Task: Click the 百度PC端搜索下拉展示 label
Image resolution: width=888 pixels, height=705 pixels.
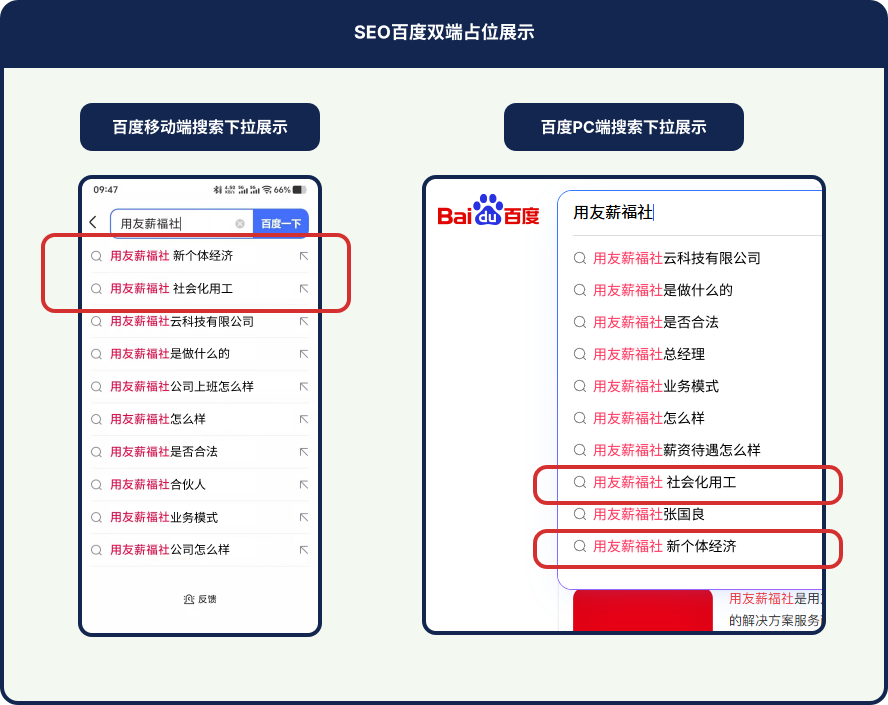Action: click(x=624, y=127)
